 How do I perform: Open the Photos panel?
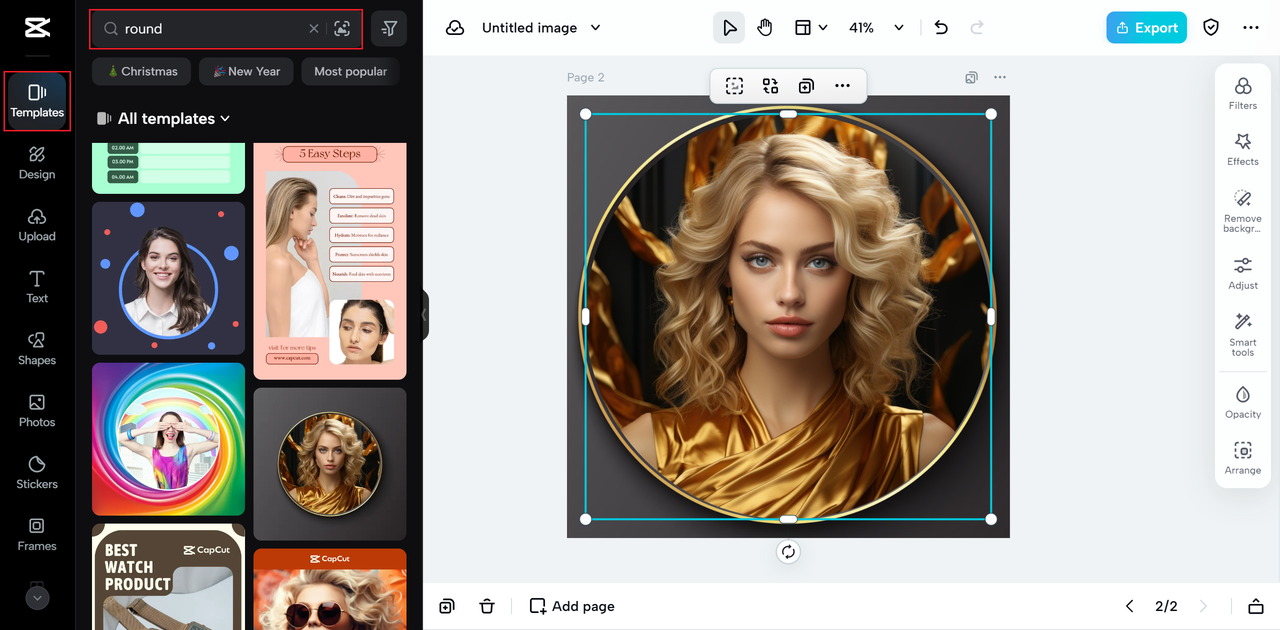click(37, 411)
